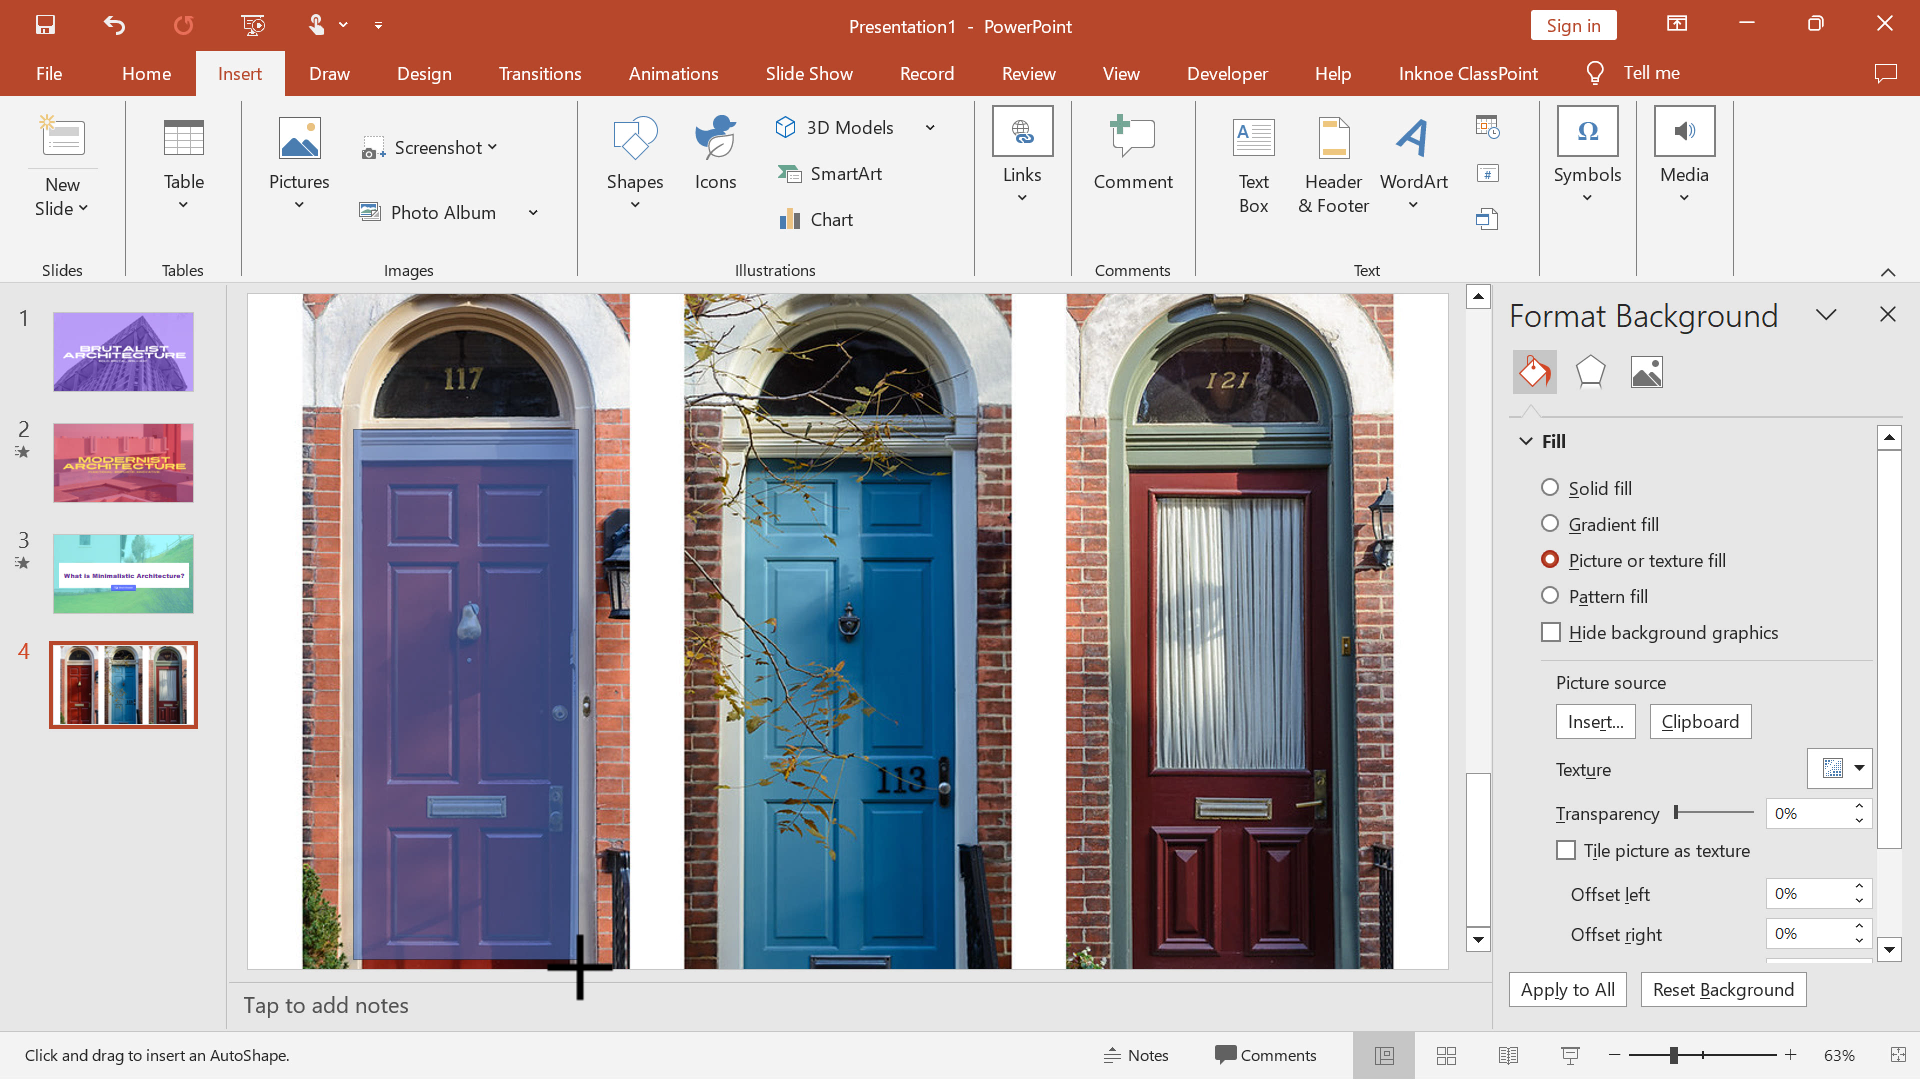Select the Gradient fill radio button
Screen dimensions: 1920x1080
point(1551,522)
